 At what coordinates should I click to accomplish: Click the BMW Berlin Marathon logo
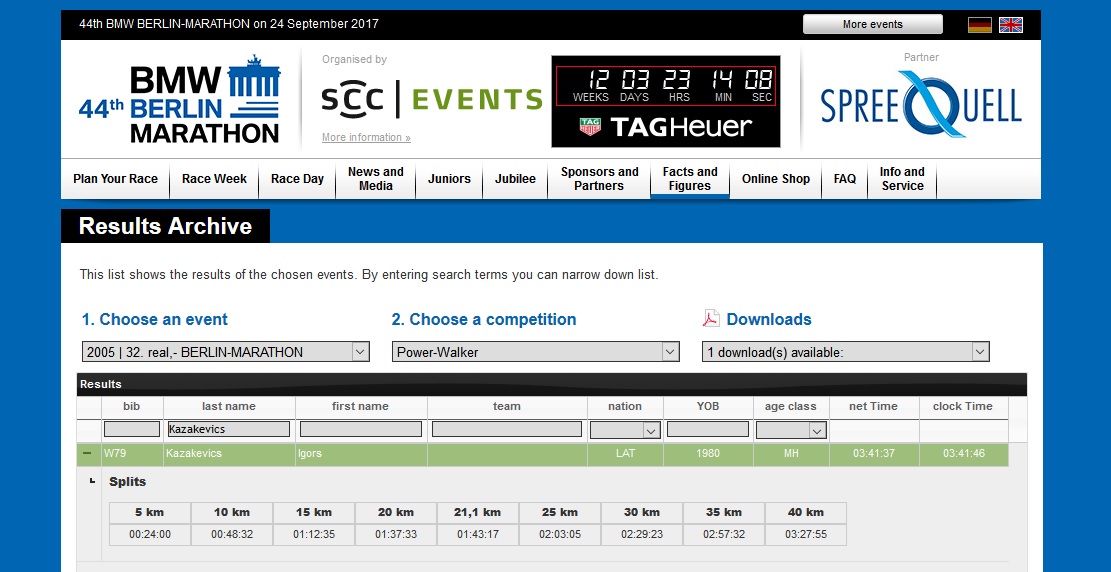point(179,99)
